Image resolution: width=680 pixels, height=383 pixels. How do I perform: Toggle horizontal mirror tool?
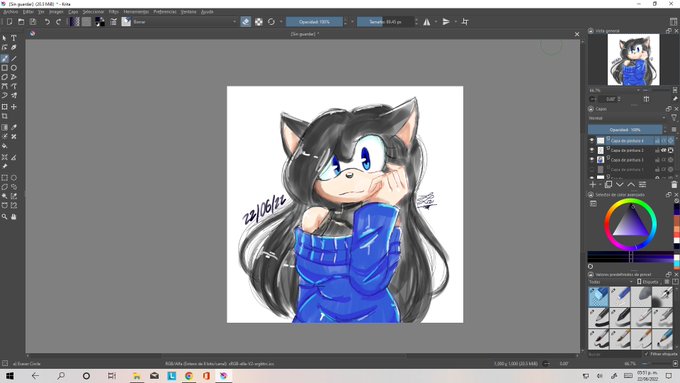(427, 22)
